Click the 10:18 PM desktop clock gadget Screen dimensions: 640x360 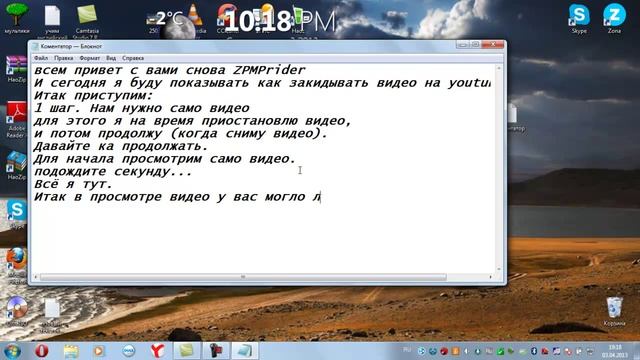280,21
